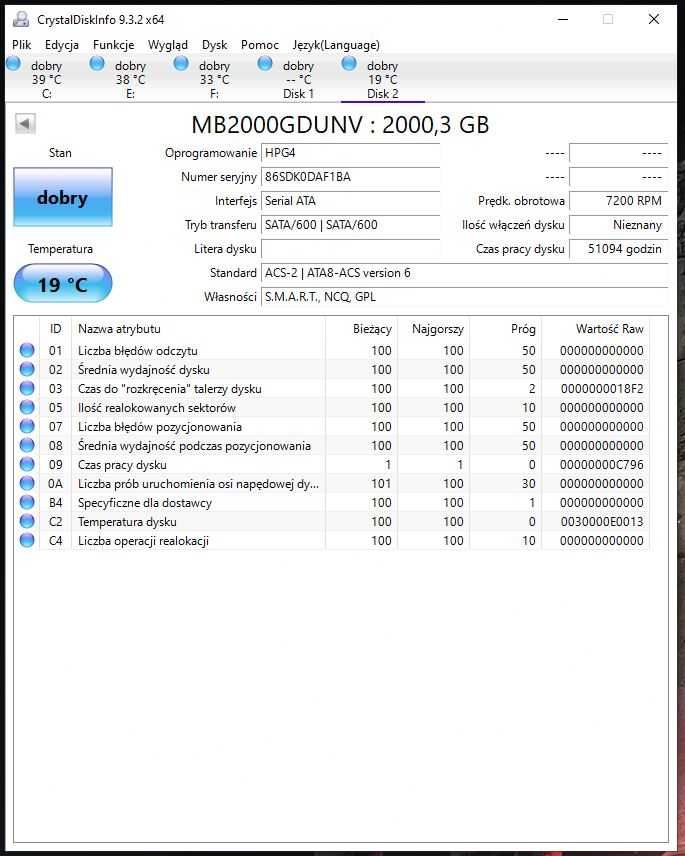Open the Język(Language) menu
685x856 pixels.
[x=336, y=45]
